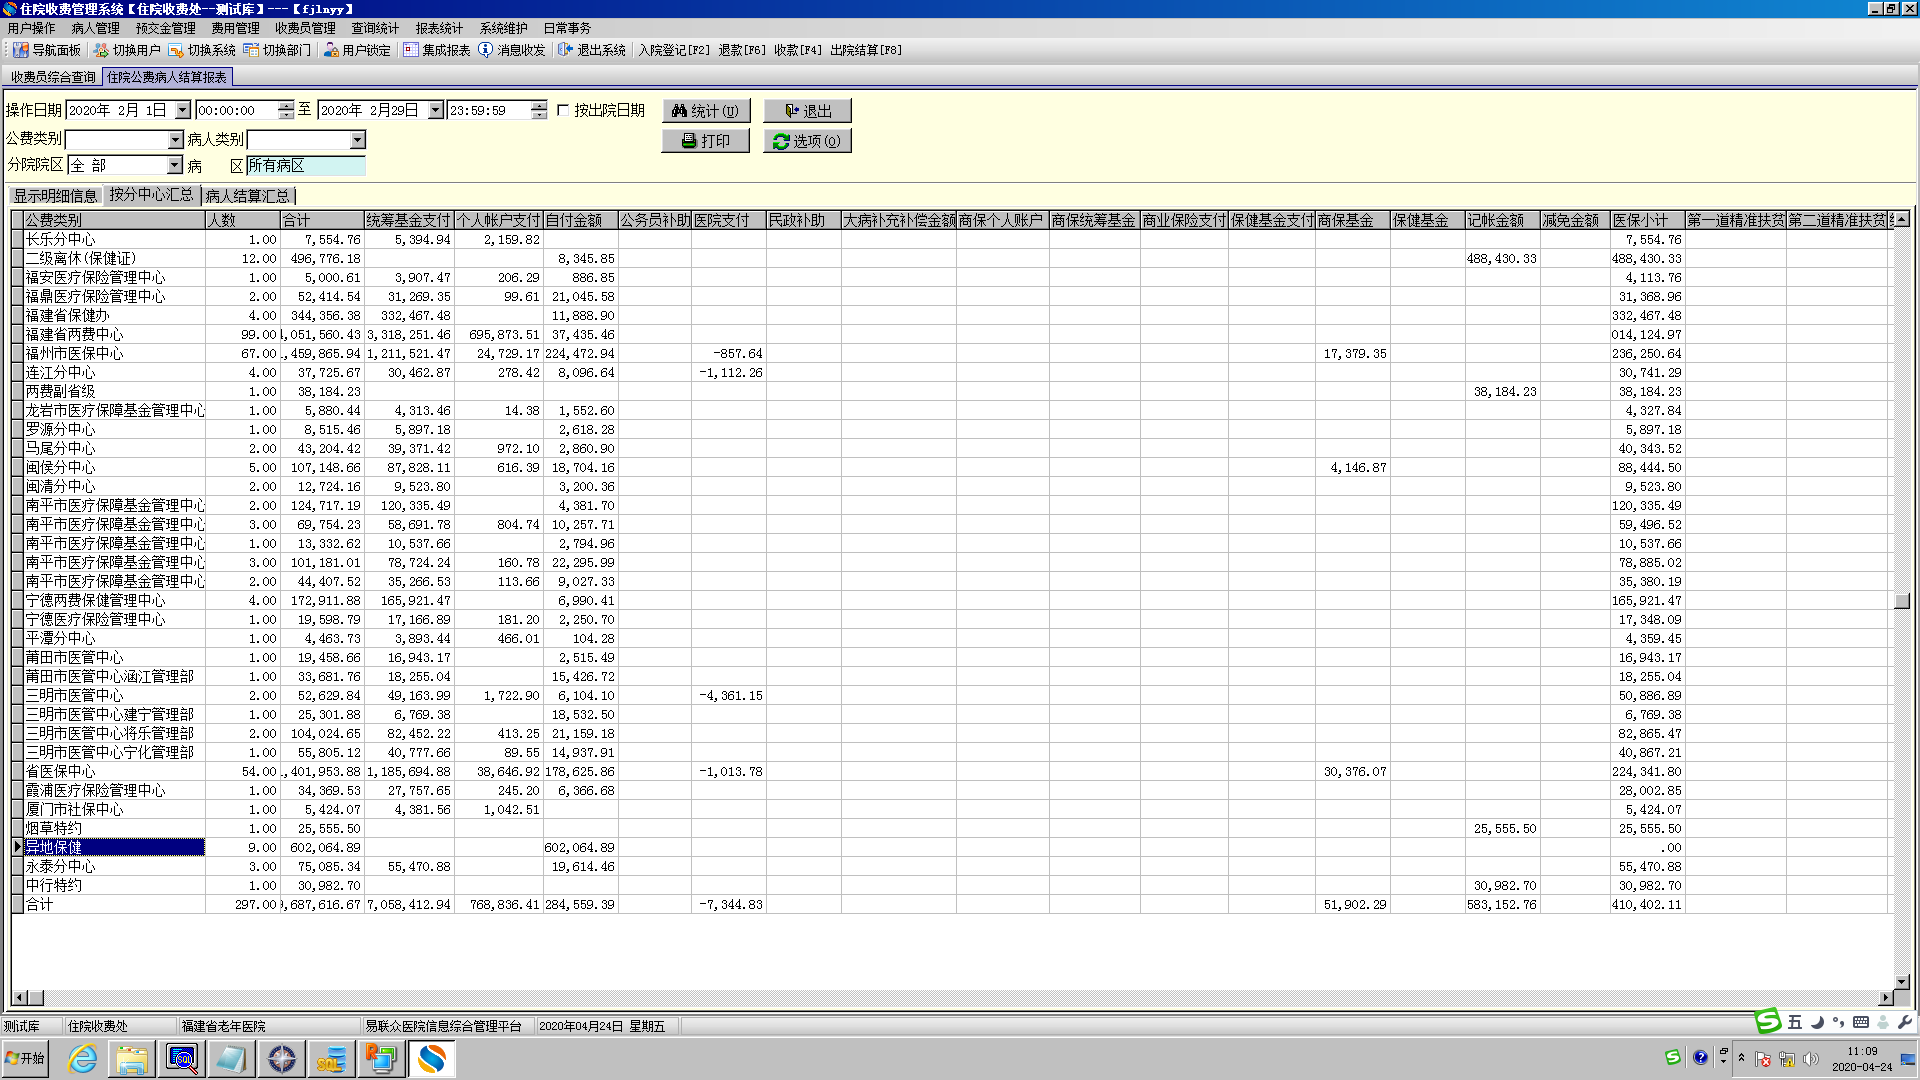Open 集成报表 integrated reports icon
Viewport: 1920px width, 1080px height.
tap(411, 50)
